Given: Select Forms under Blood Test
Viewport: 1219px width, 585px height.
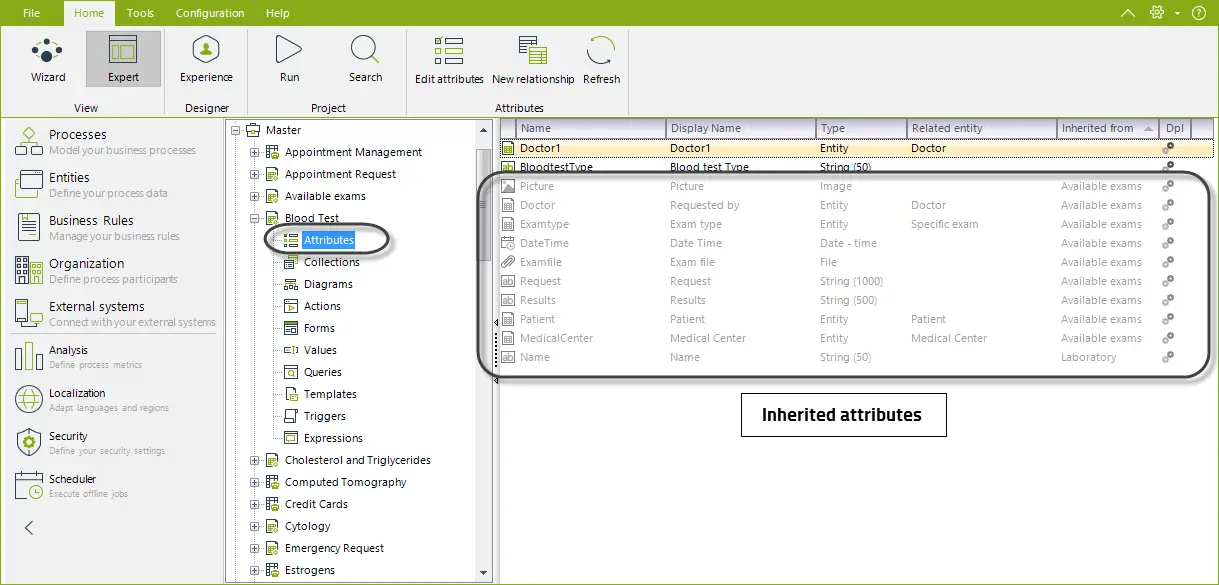Looking at the screenshot, I should [319, 328].
